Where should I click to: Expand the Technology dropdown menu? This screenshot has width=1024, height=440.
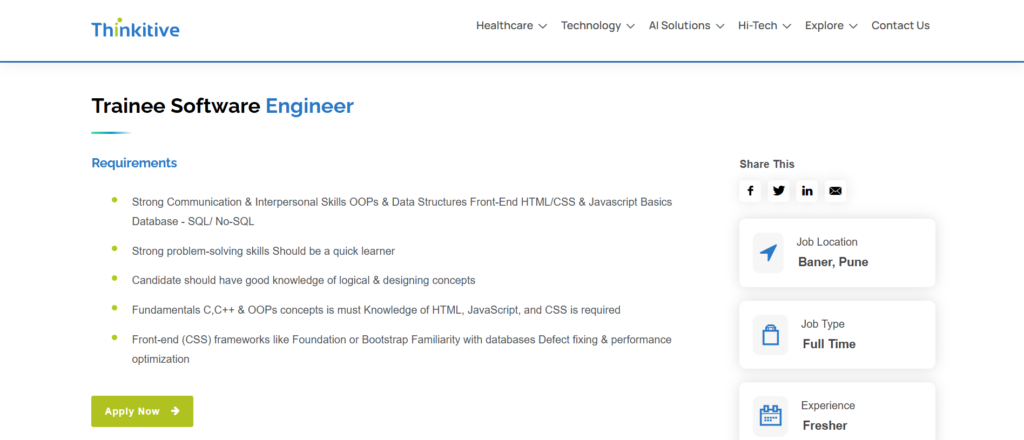[x=597, y=26]
